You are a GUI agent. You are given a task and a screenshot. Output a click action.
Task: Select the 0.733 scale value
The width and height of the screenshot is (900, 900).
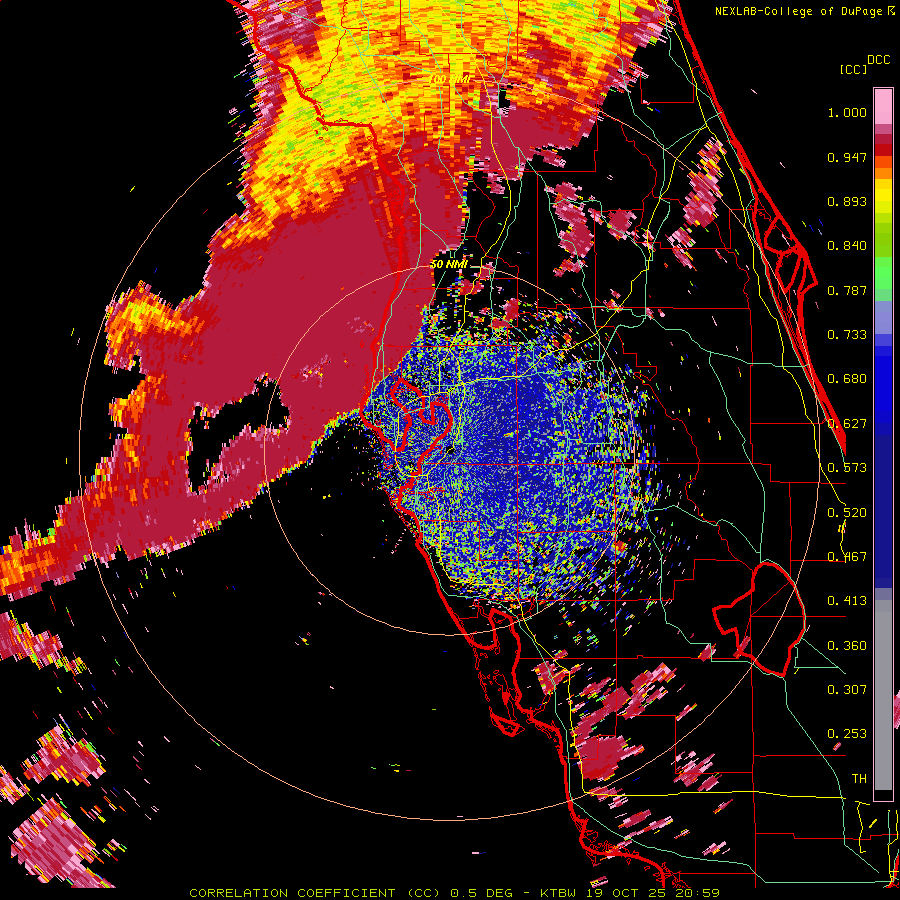pos(847,335)
